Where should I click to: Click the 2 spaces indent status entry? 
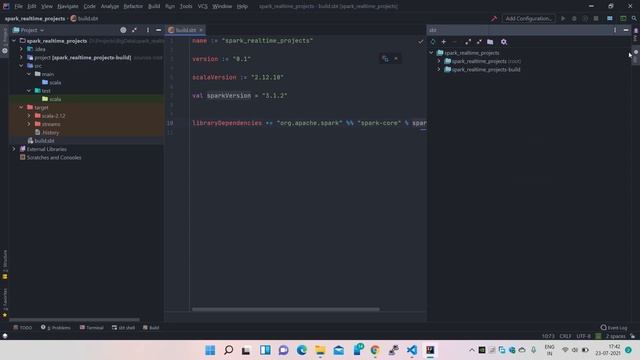pyautogui.click(x=615, y=336)
